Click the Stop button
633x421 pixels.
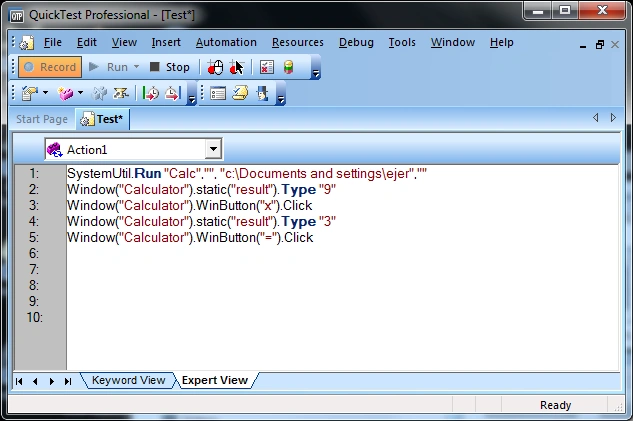coord(170,67)
